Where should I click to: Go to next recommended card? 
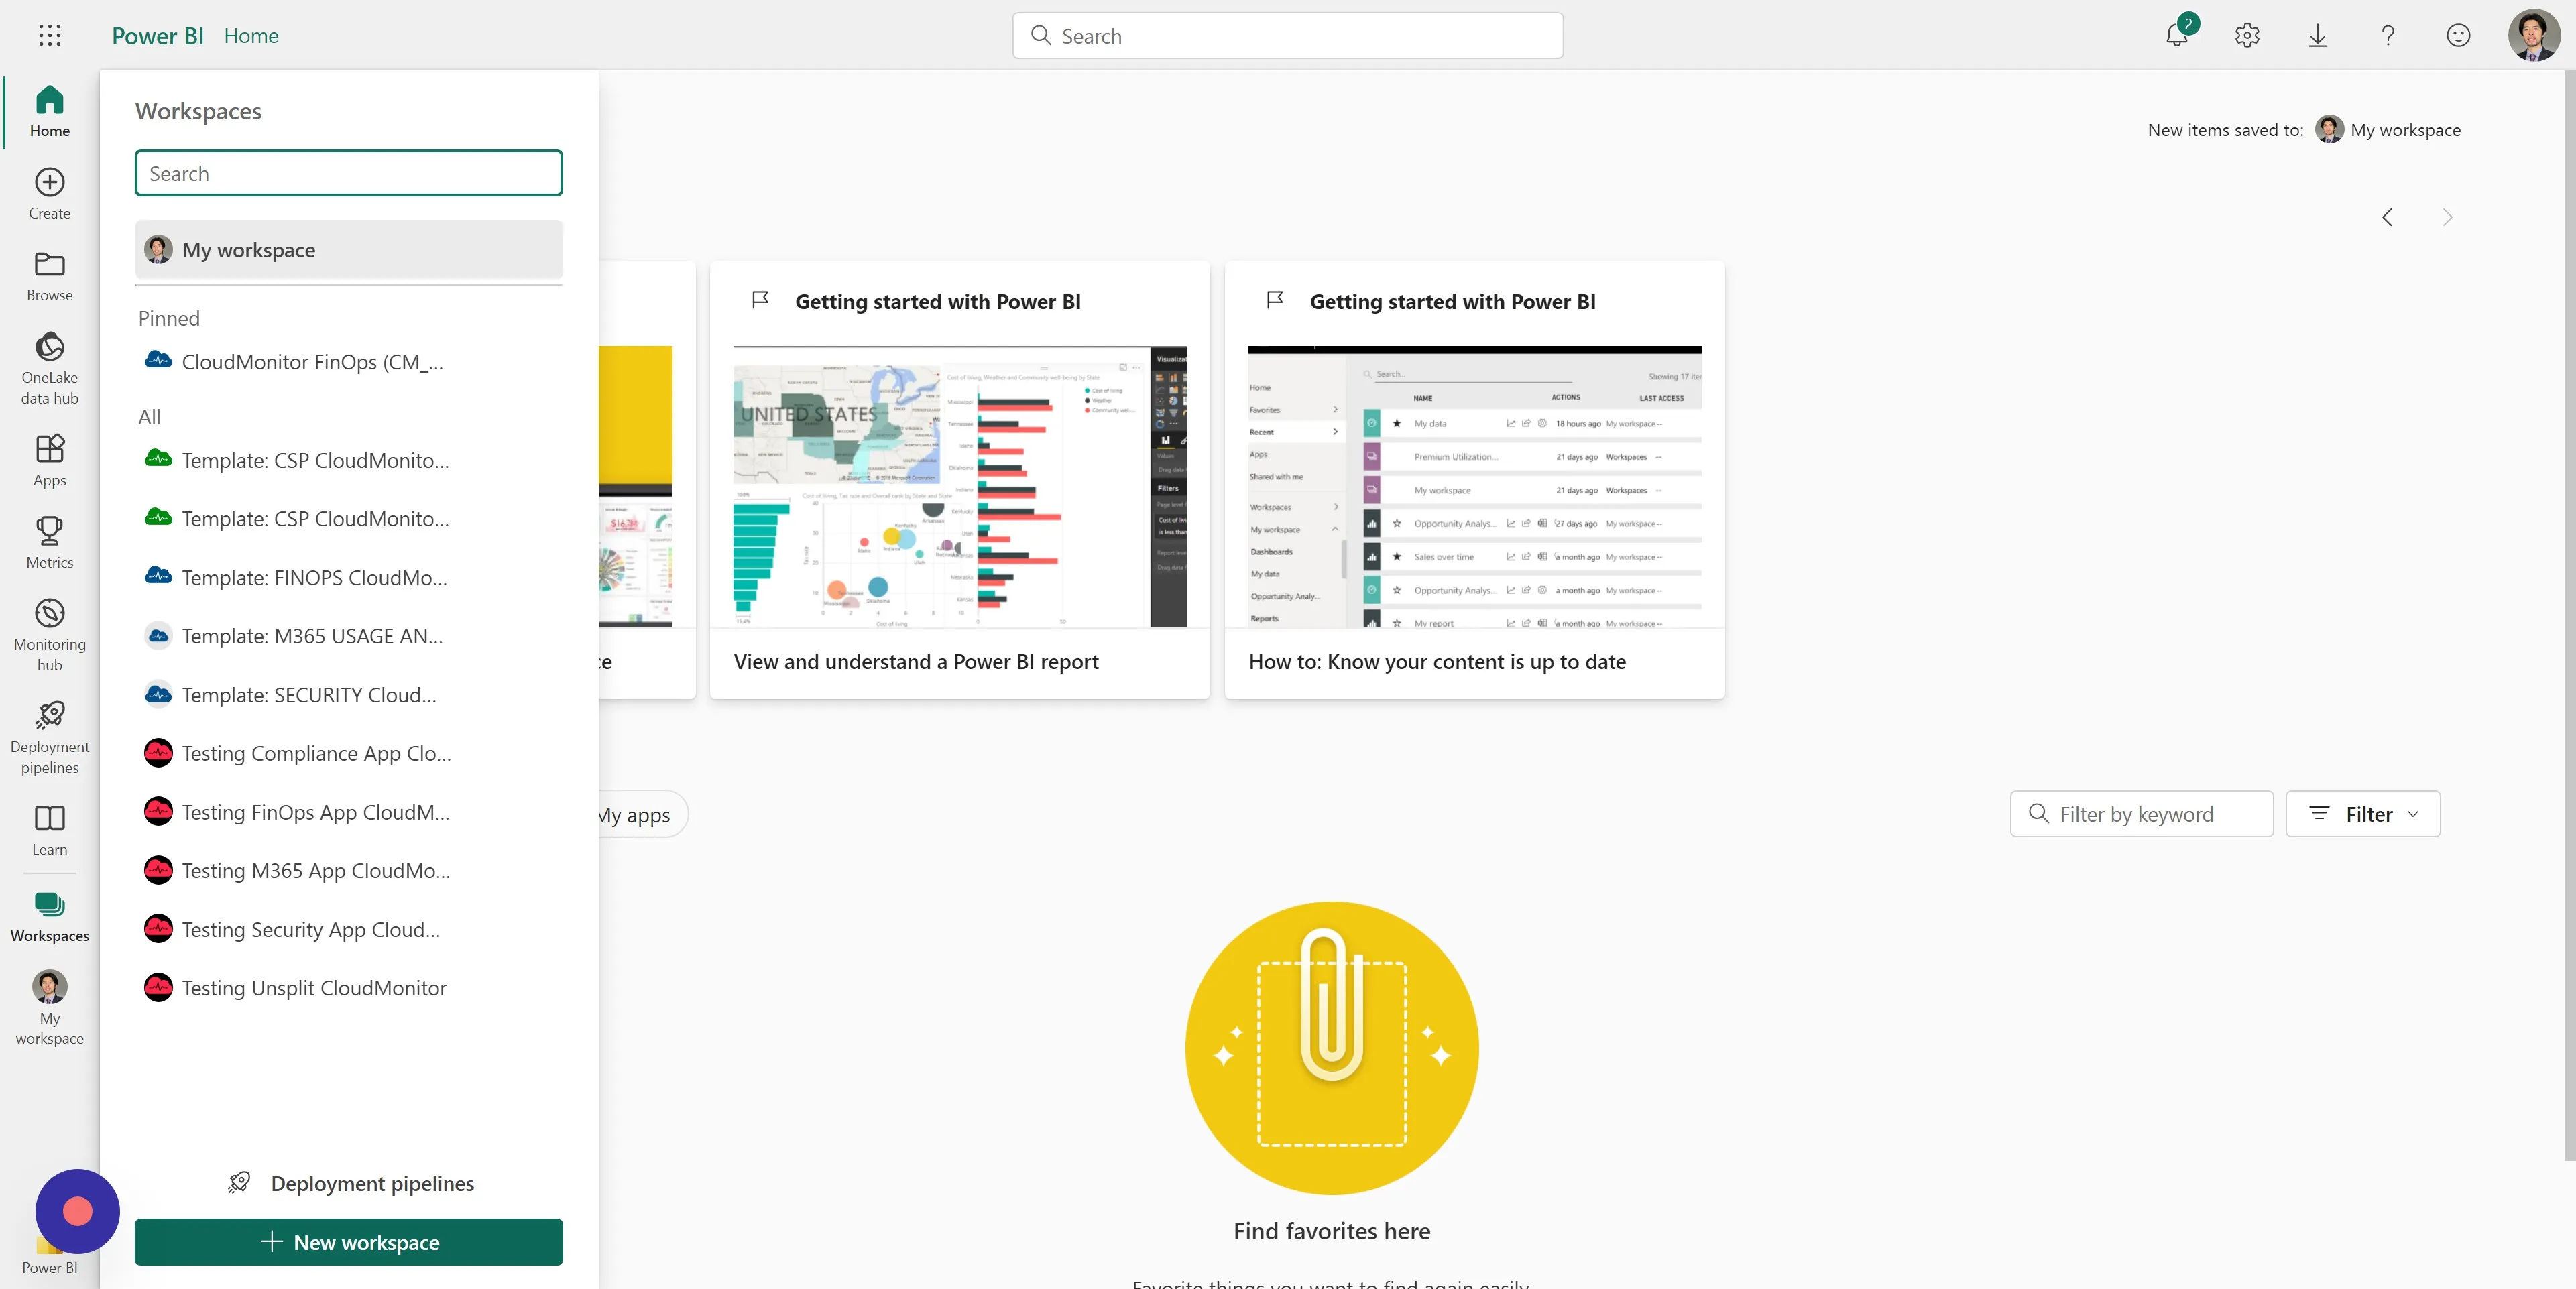pos(2447,217)
